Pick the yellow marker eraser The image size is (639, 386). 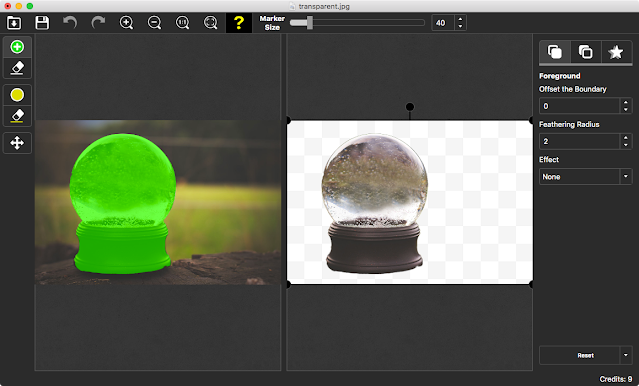click(17, 116)
